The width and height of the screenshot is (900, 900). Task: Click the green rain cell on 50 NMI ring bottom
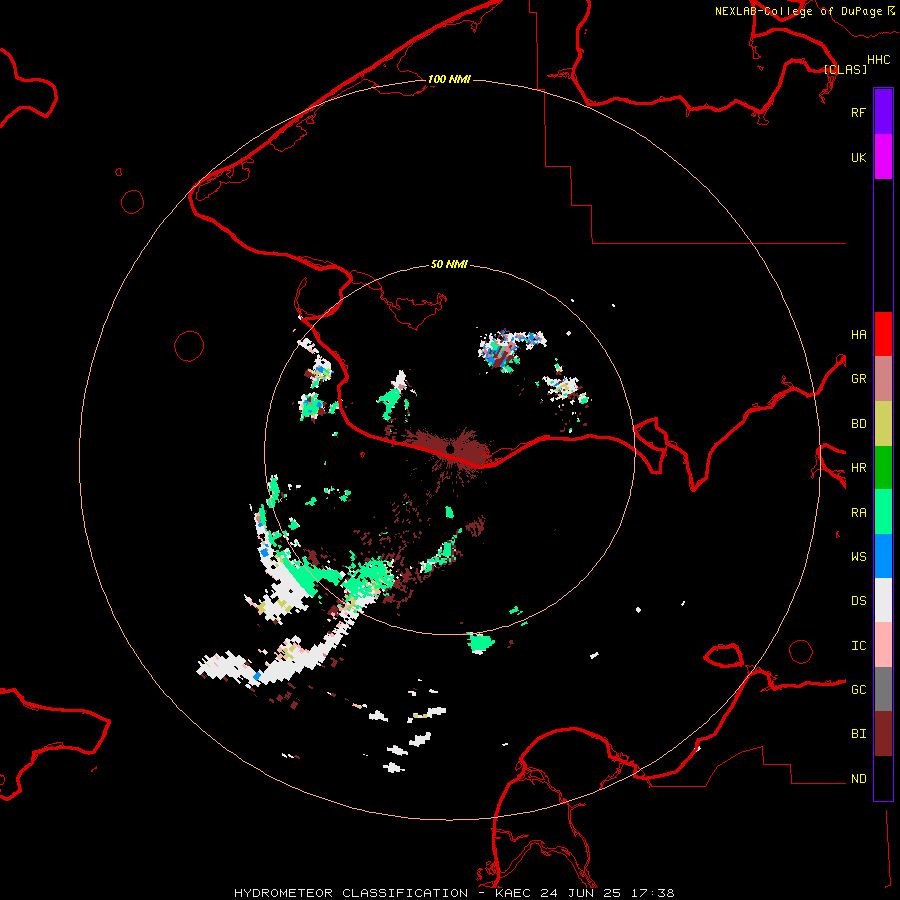point(481,642)
